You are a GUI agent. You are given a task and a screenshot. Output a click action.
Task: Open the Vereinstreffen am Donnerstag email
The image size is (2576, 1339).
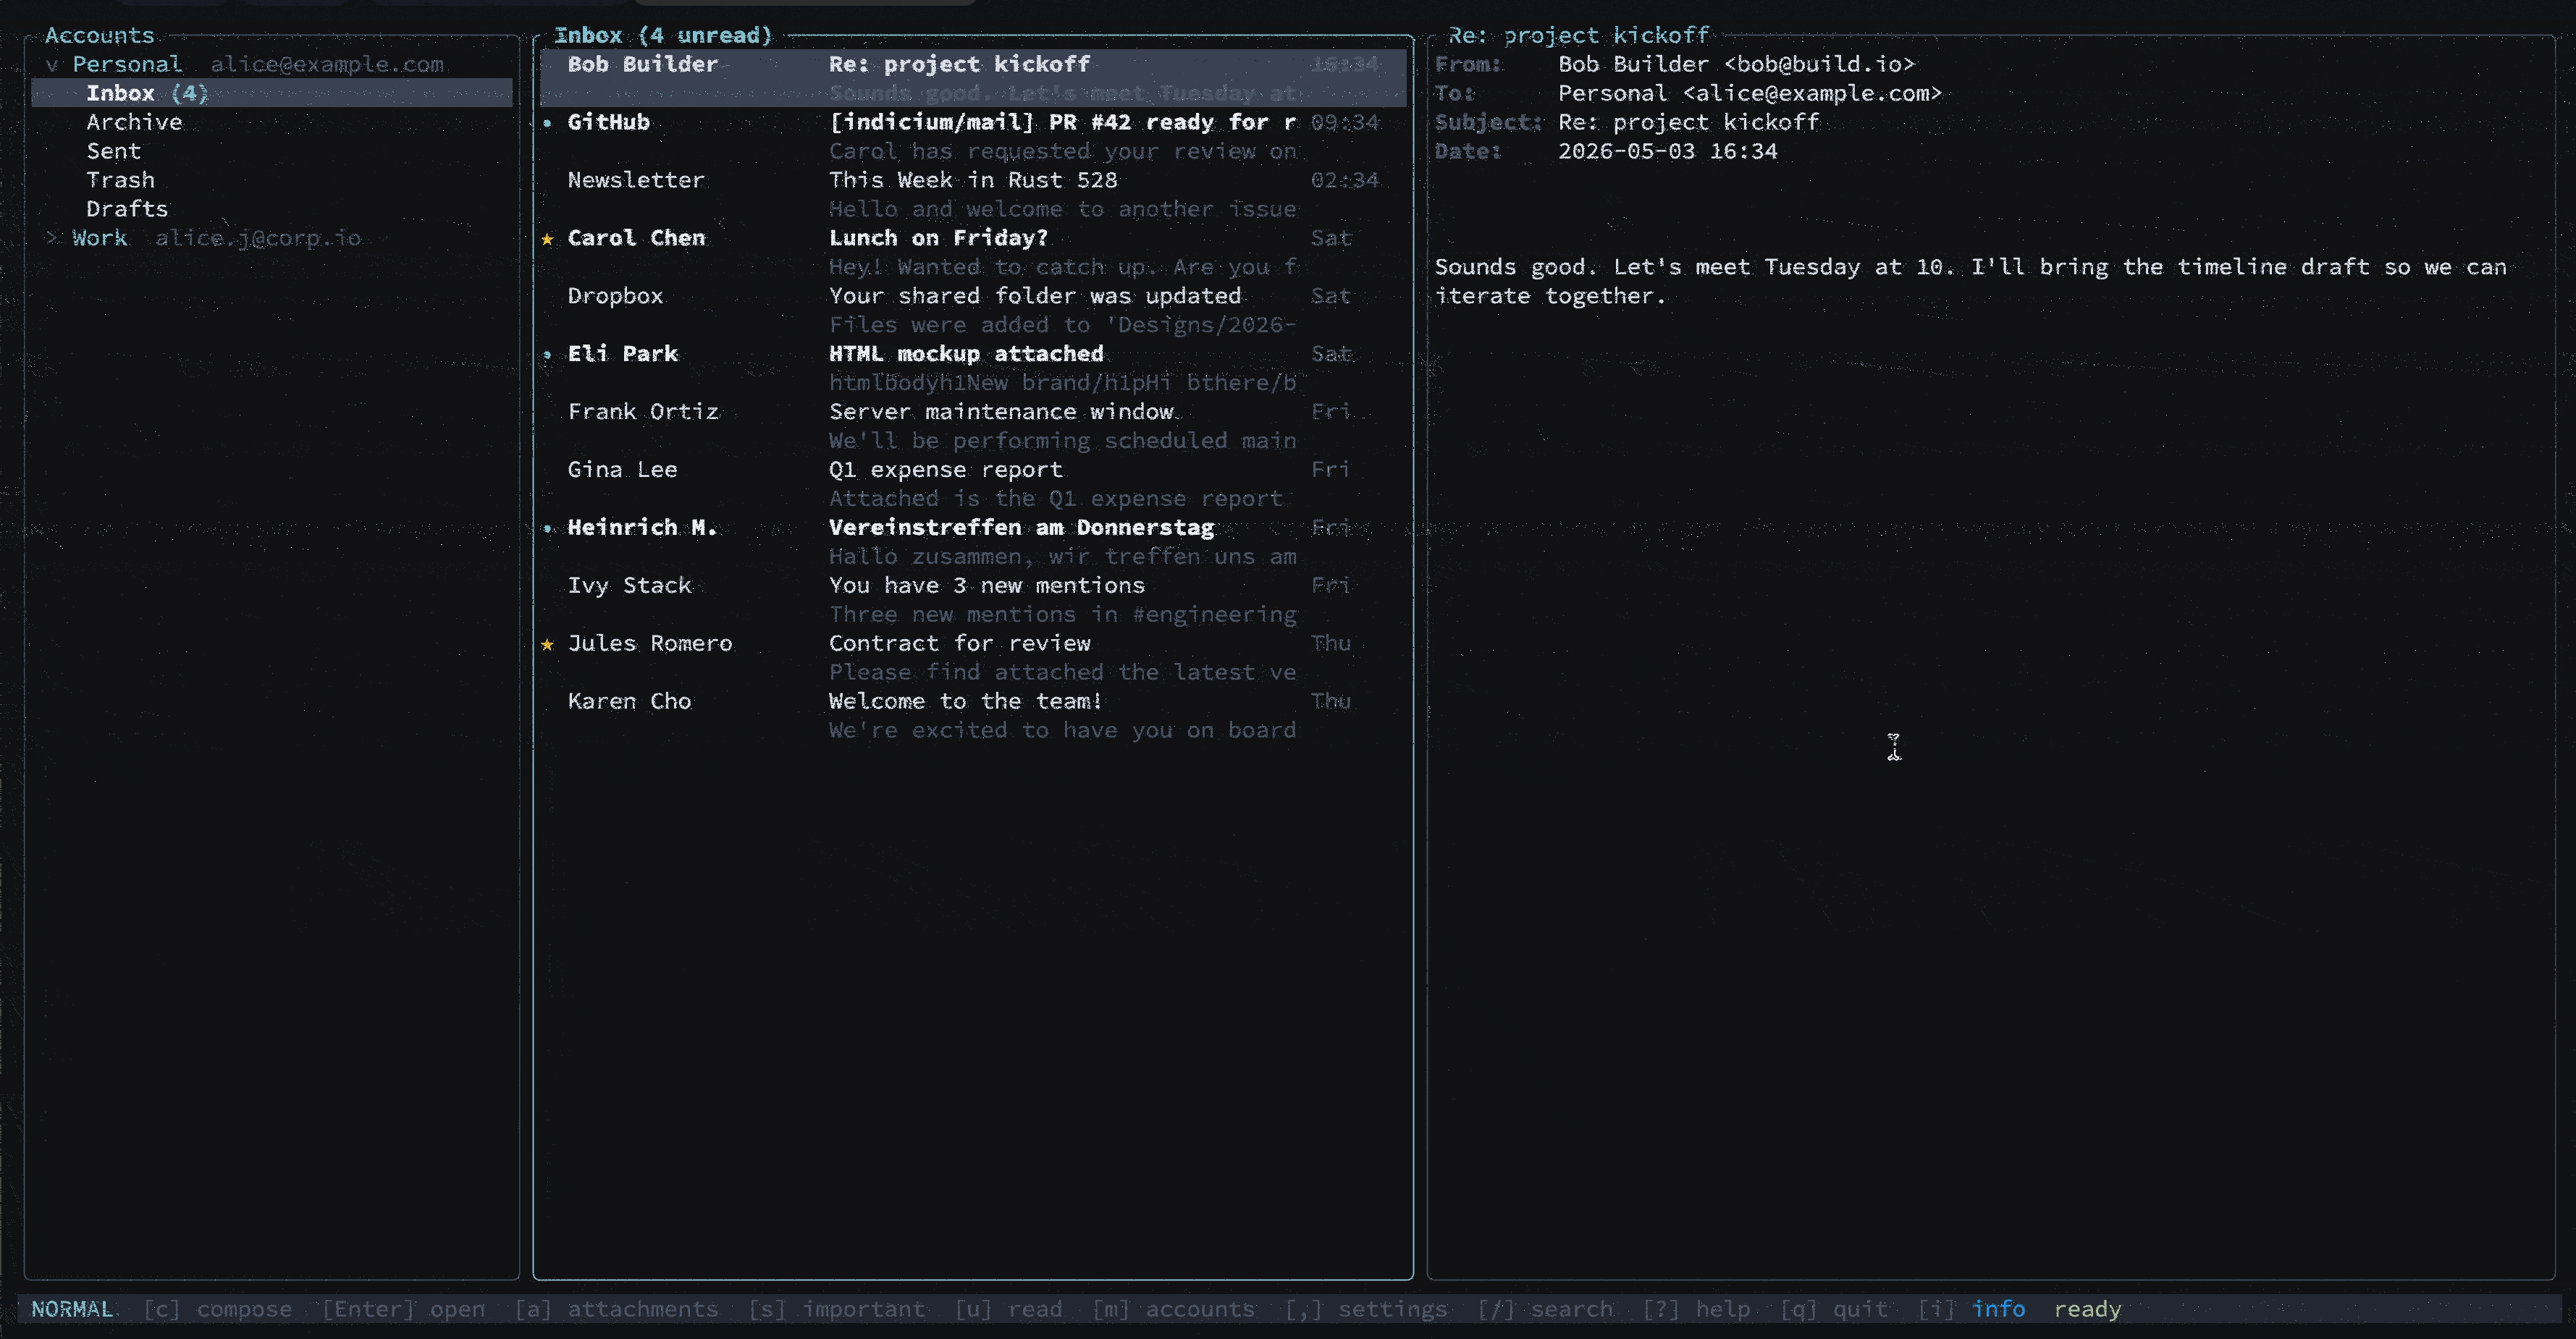click(973, 542)
